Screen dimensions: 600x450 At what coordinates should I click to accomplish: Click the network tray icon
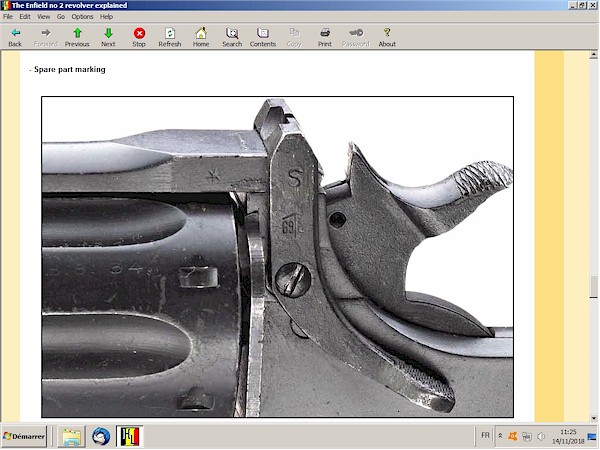(x=527, y=436)
